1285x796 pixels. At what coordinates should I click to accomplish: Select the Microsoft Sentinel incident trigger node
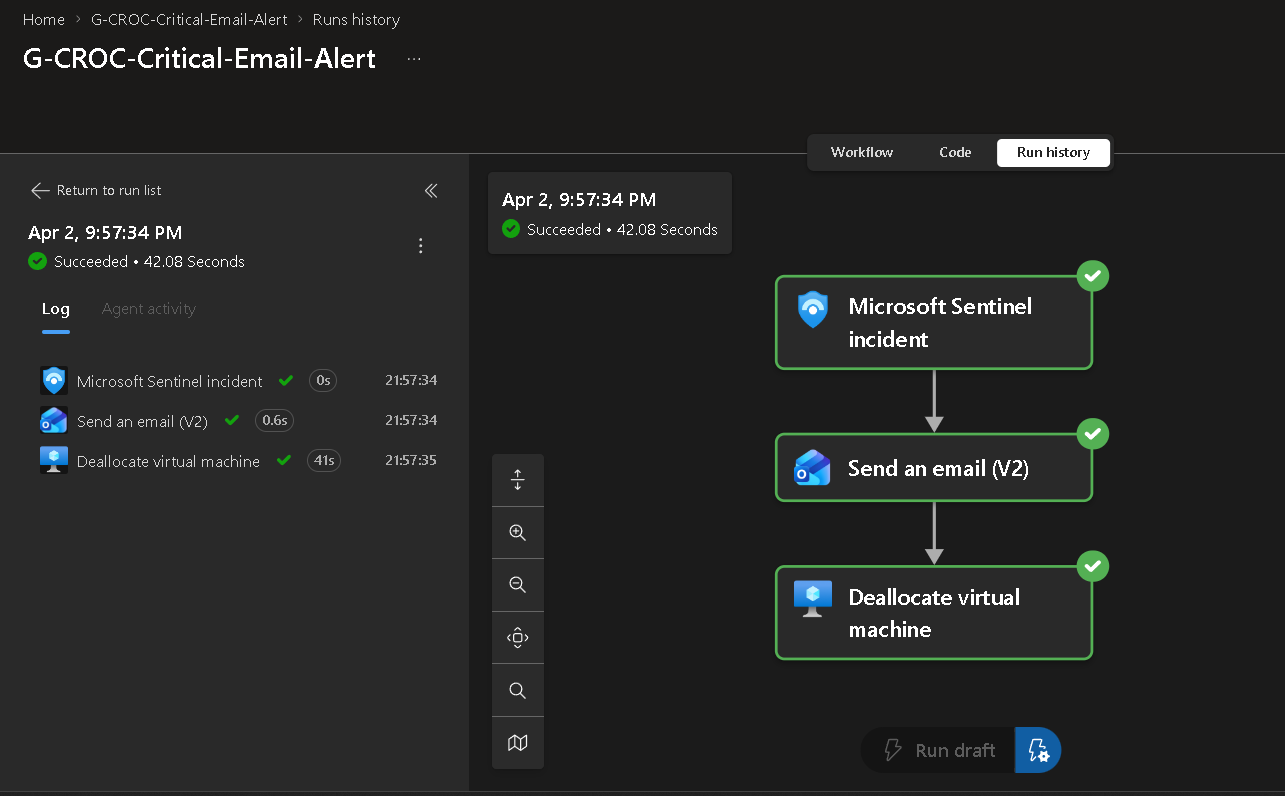[933, 323]
